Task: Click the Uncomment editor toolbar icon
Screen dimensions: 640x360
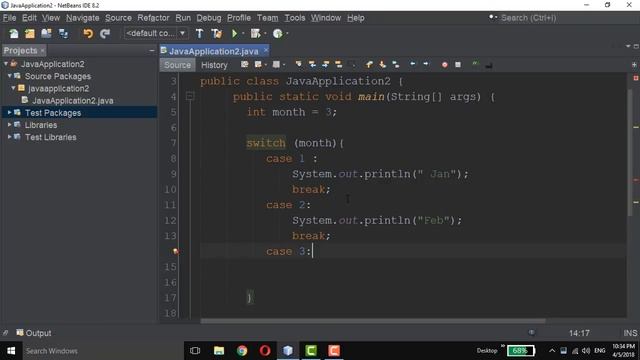Action: (489, 64)
